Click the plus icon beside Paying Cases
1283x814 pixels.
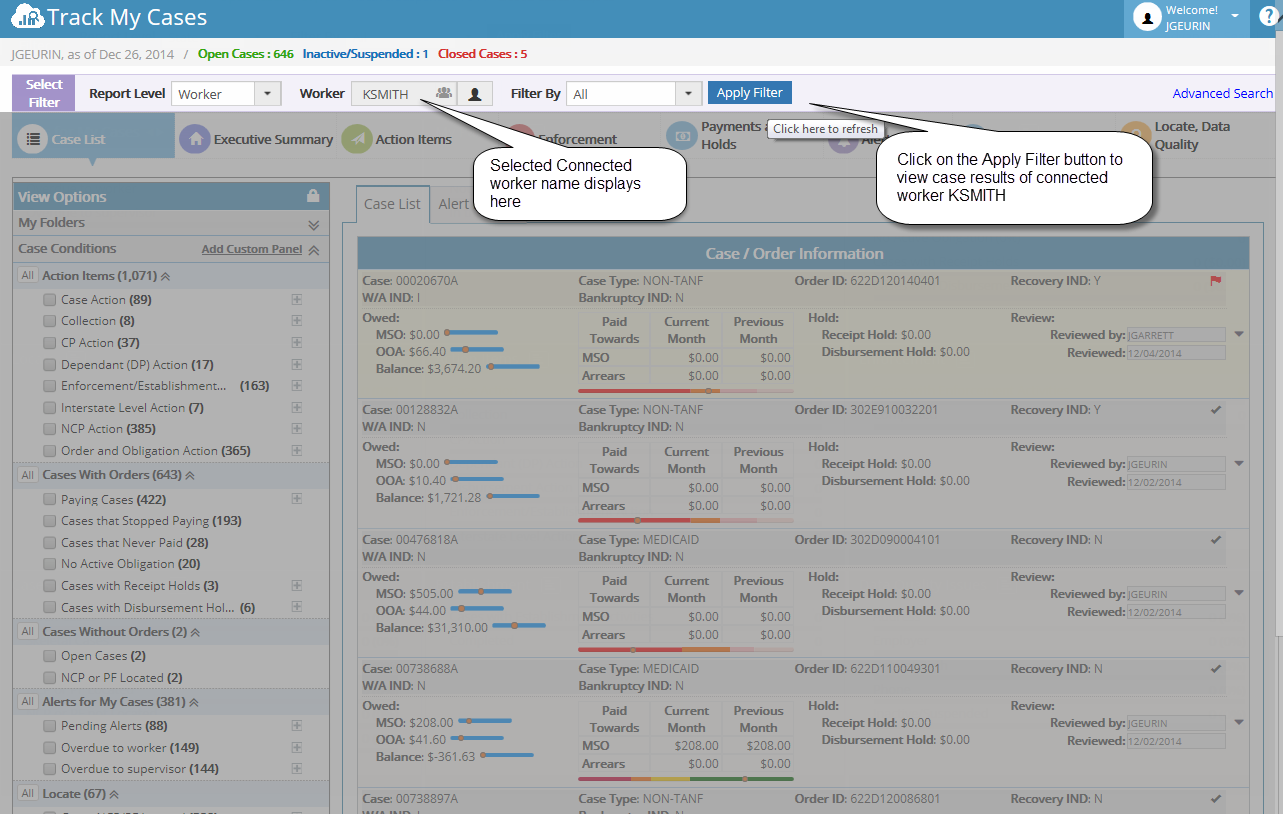296,499
